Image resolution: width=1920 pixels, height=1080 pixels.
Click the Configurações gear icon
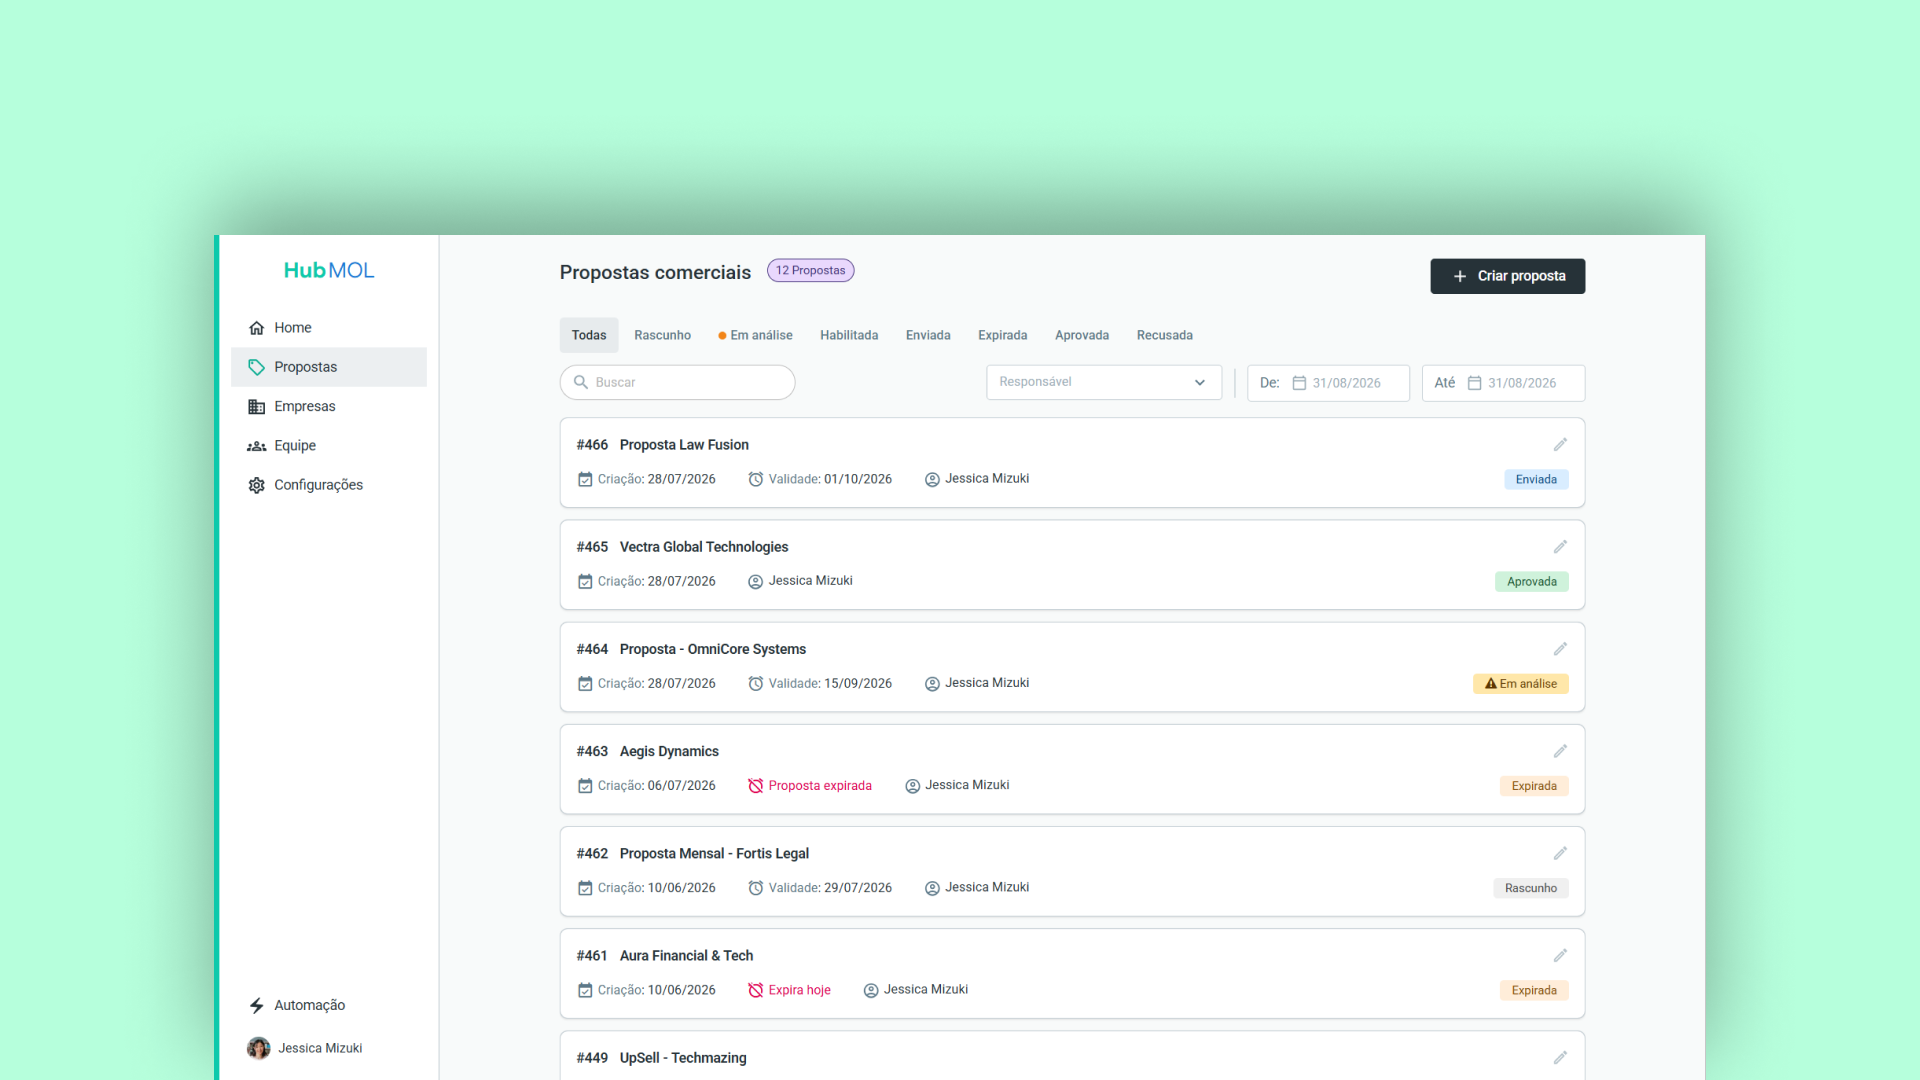tap(257, 485)
